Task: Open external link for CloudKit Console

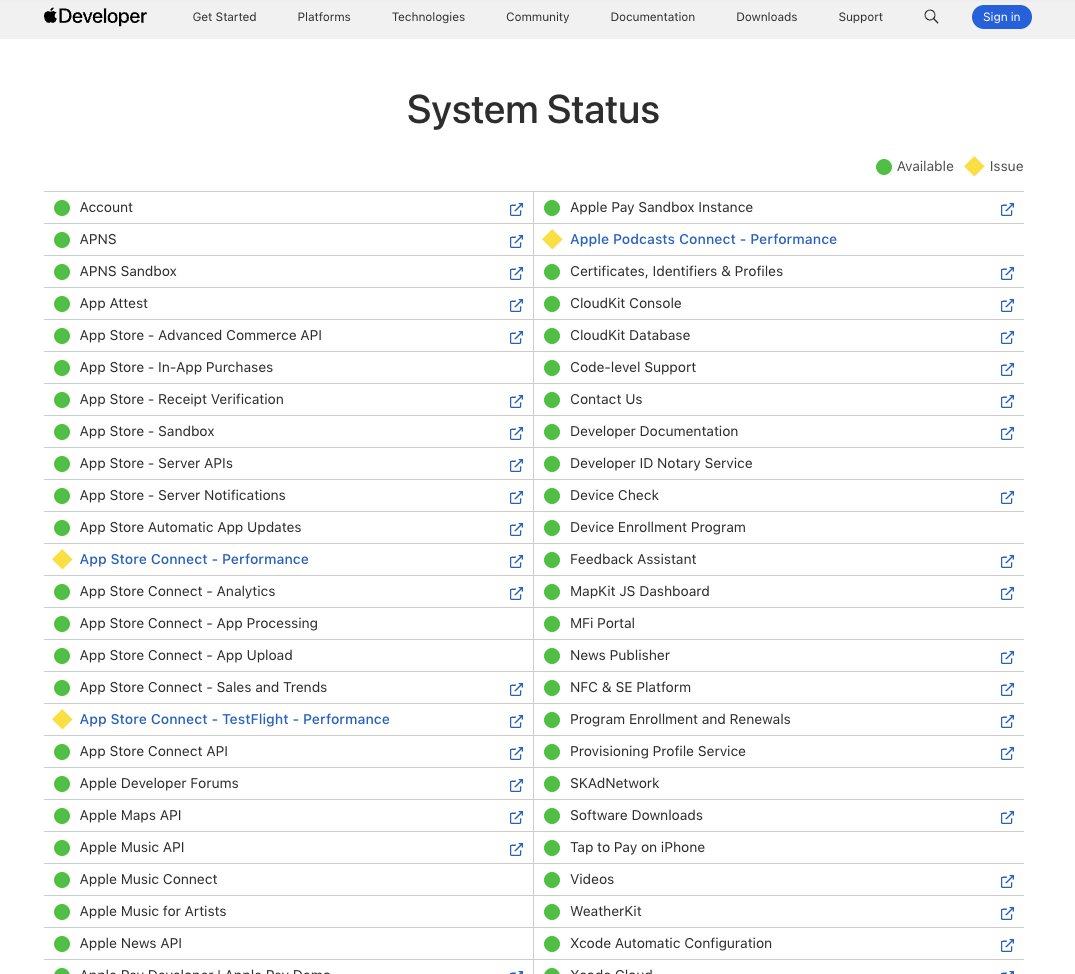Action: [1007, 305]
